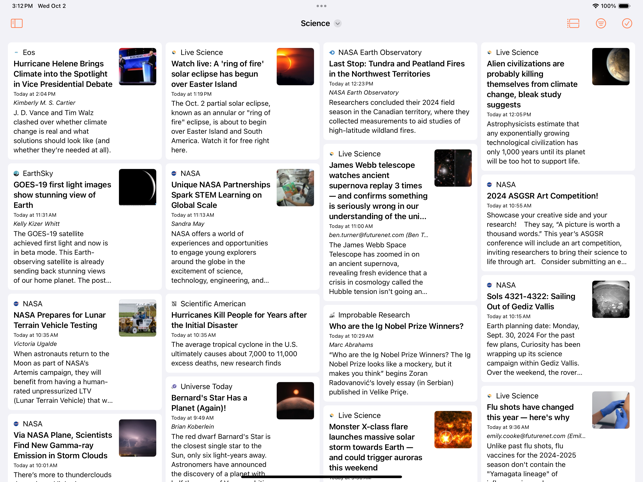Click the Universe Today feed icon
643x482 pixels.
point(174,387)
